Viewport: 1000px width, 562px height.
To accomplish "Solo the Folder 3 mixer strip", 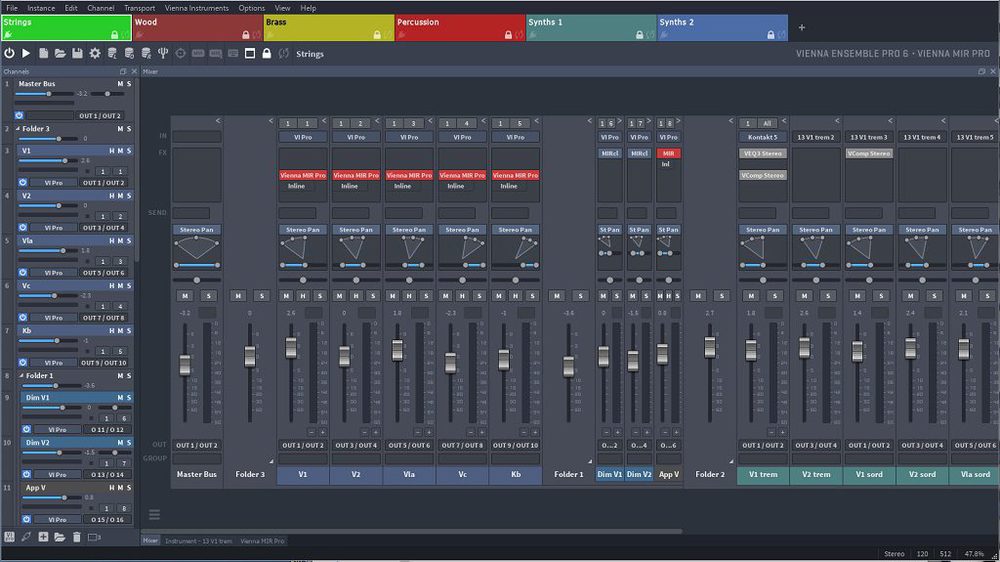I will point(261,295).
